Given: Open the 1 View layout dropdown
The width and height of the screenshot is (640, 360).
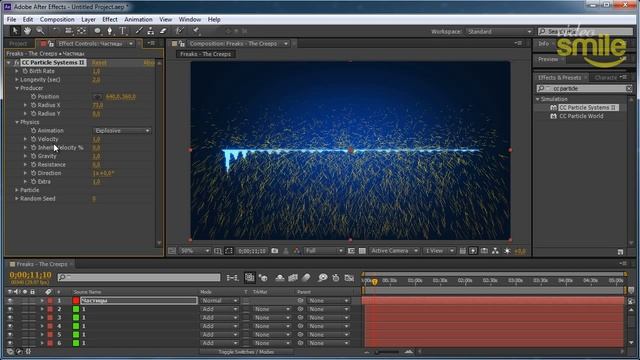Looking at the screenshot, I should coord(439,251).
